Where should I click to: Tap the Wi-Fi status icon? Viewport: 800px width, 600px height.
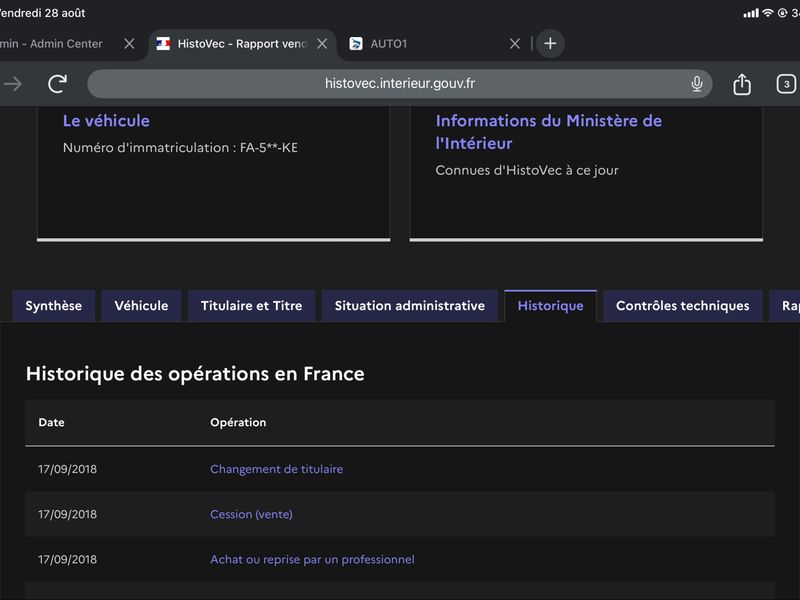[767, 13]
